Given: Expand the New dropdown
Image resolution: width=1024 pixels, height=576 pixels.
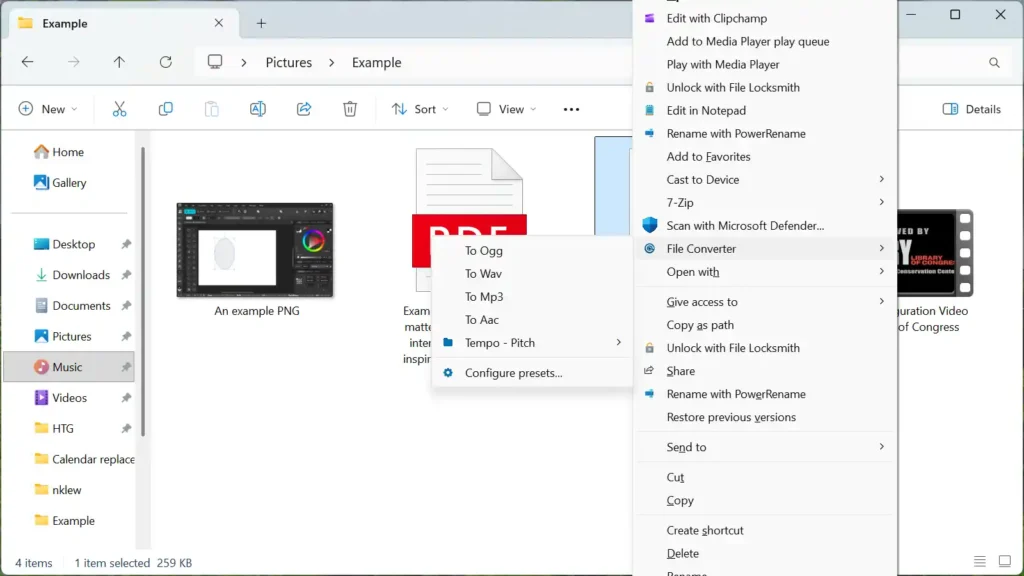Looking at the screenshot, I should (47, 109).
